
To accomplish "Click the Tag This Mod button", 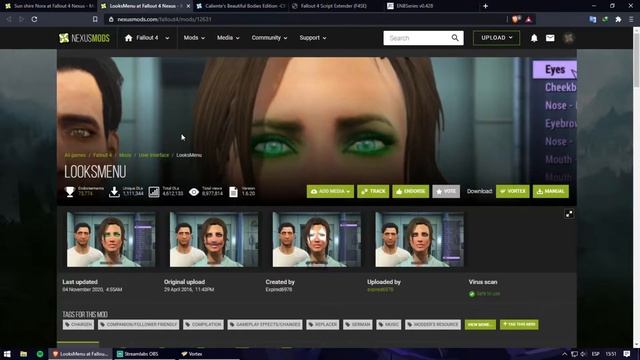I will [x=519, y=324].
